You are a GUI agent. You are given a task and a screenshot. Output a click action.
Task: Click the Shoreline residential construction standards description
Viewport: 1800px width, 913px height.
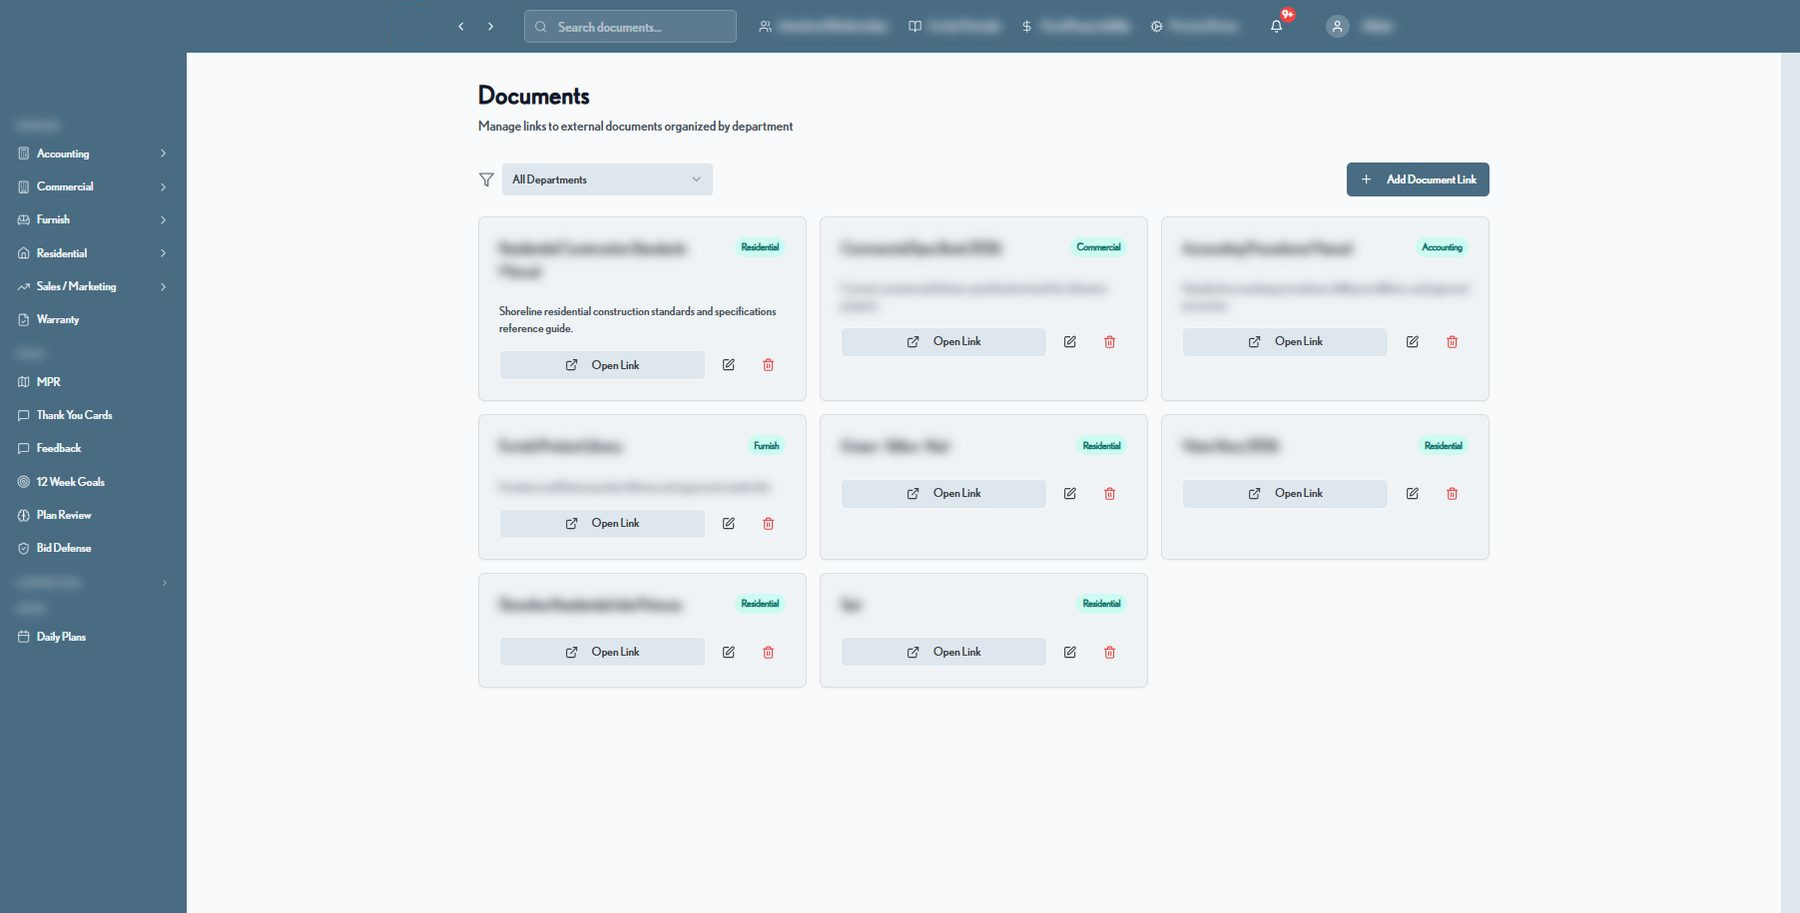click(638, 320)
